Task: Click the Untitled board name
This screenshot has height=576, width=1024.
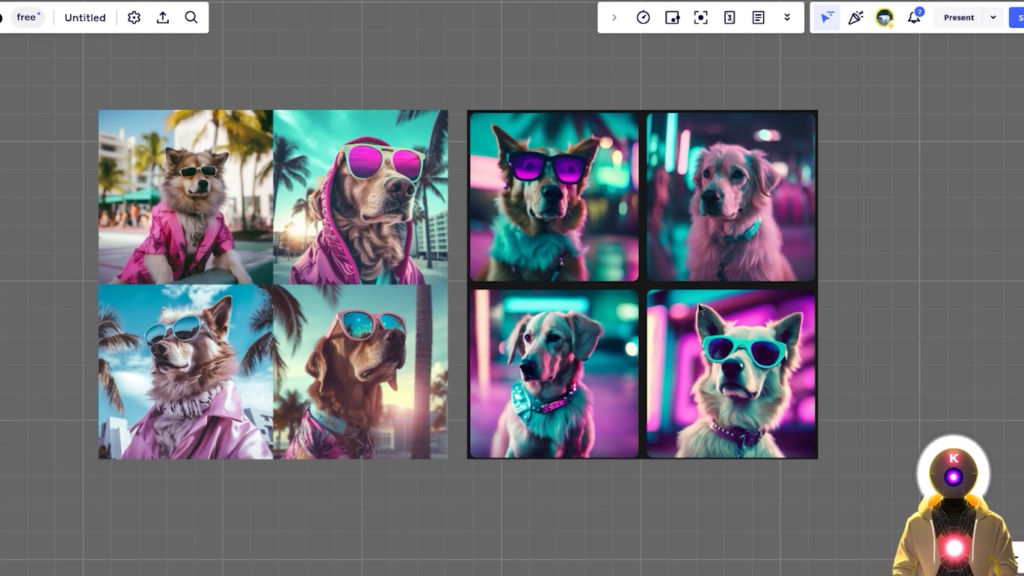Action: tap(85, 17)
